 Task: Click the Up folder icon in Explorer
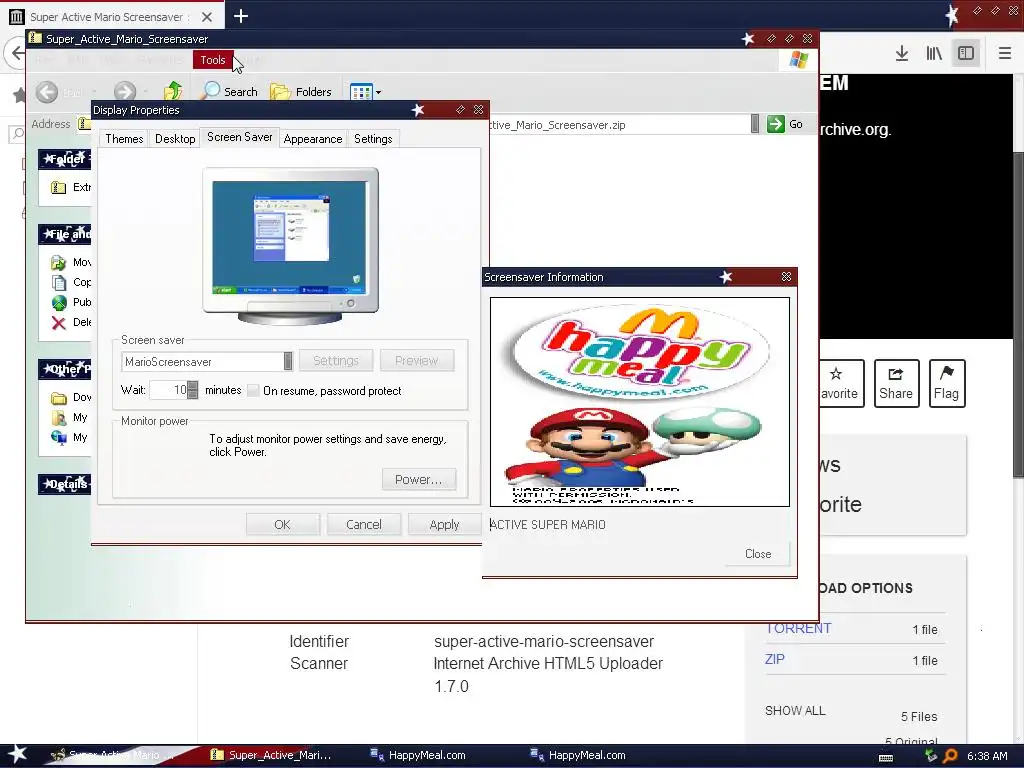pos(173,91)
